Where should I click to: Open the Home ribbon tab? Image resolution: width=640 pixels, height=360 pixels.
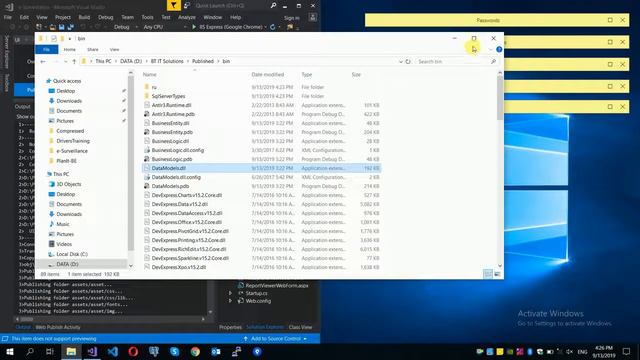tap(69, 49)
